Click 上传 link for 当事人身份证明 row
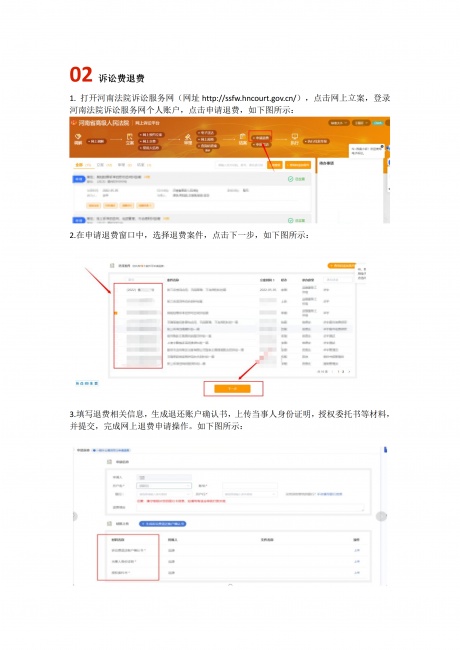460x650 pixels. pyautogui.click(x=356, y=561)
